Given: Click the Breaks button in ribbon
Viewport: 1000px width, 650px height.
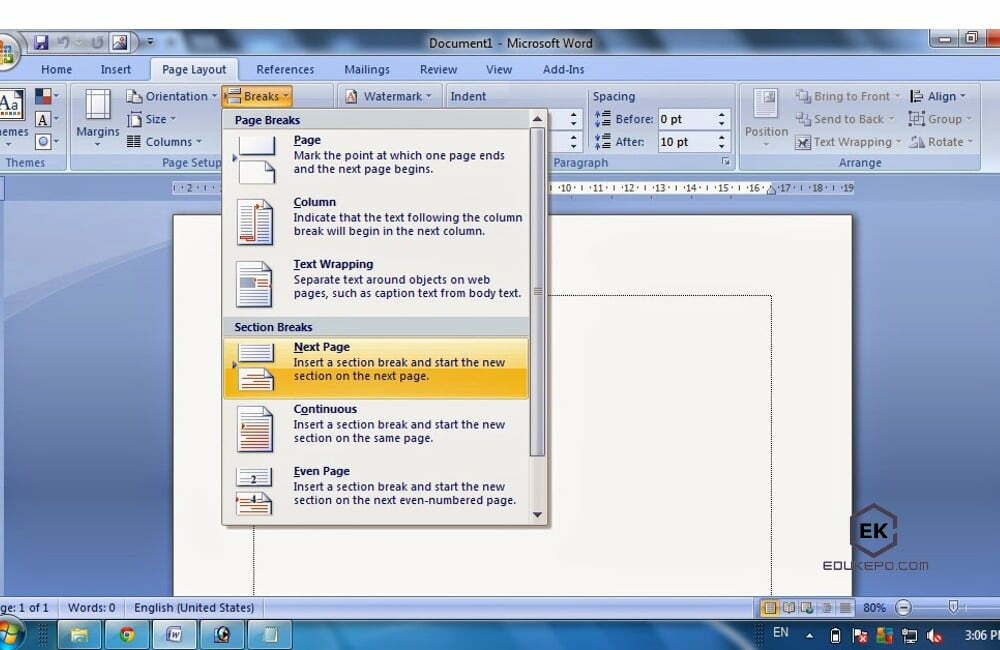Looking at the screenshot, I should coord(257,96).
